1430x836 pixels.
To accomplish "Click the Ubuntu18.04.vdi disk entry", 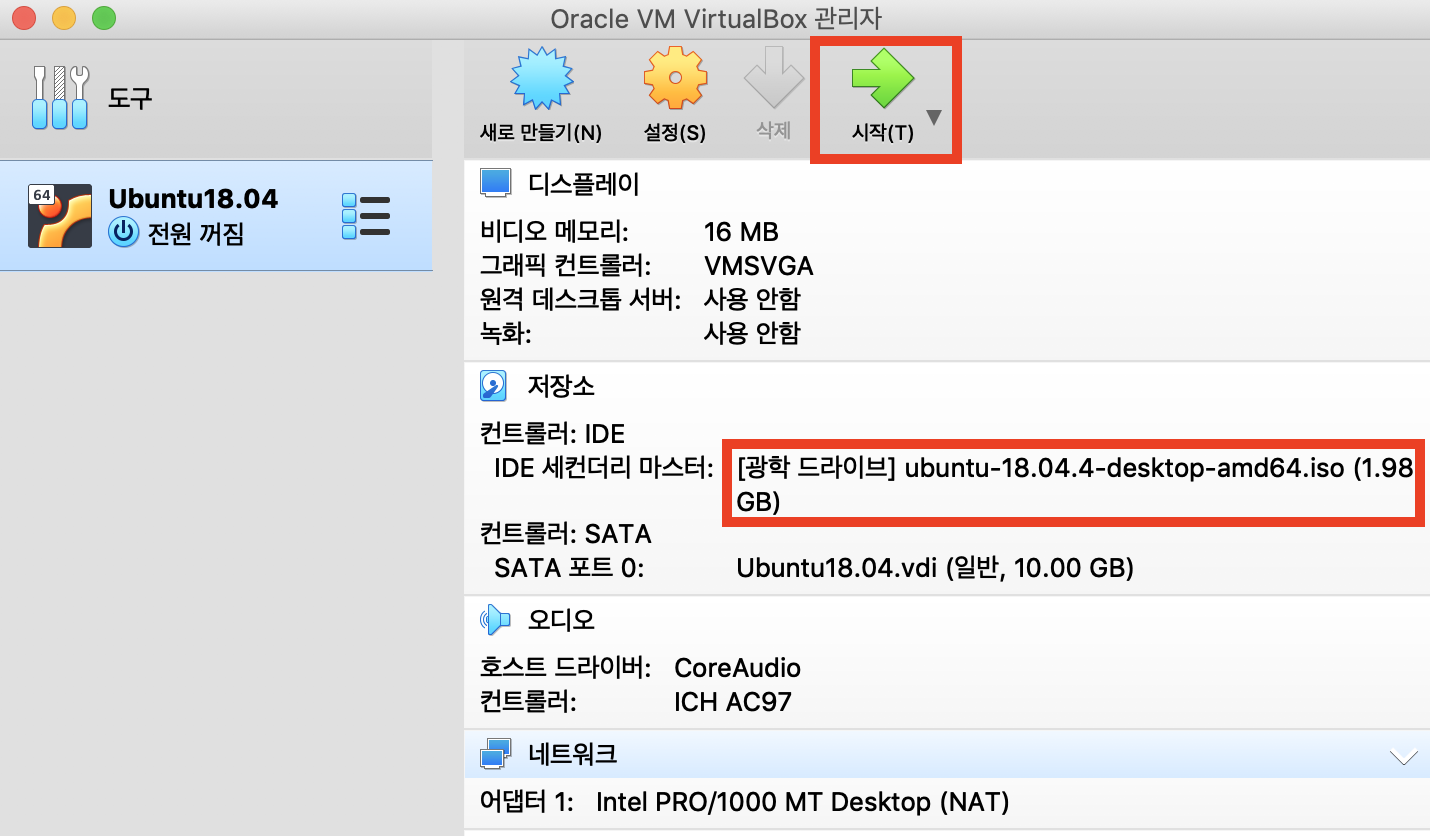I will tap(935, 568).
